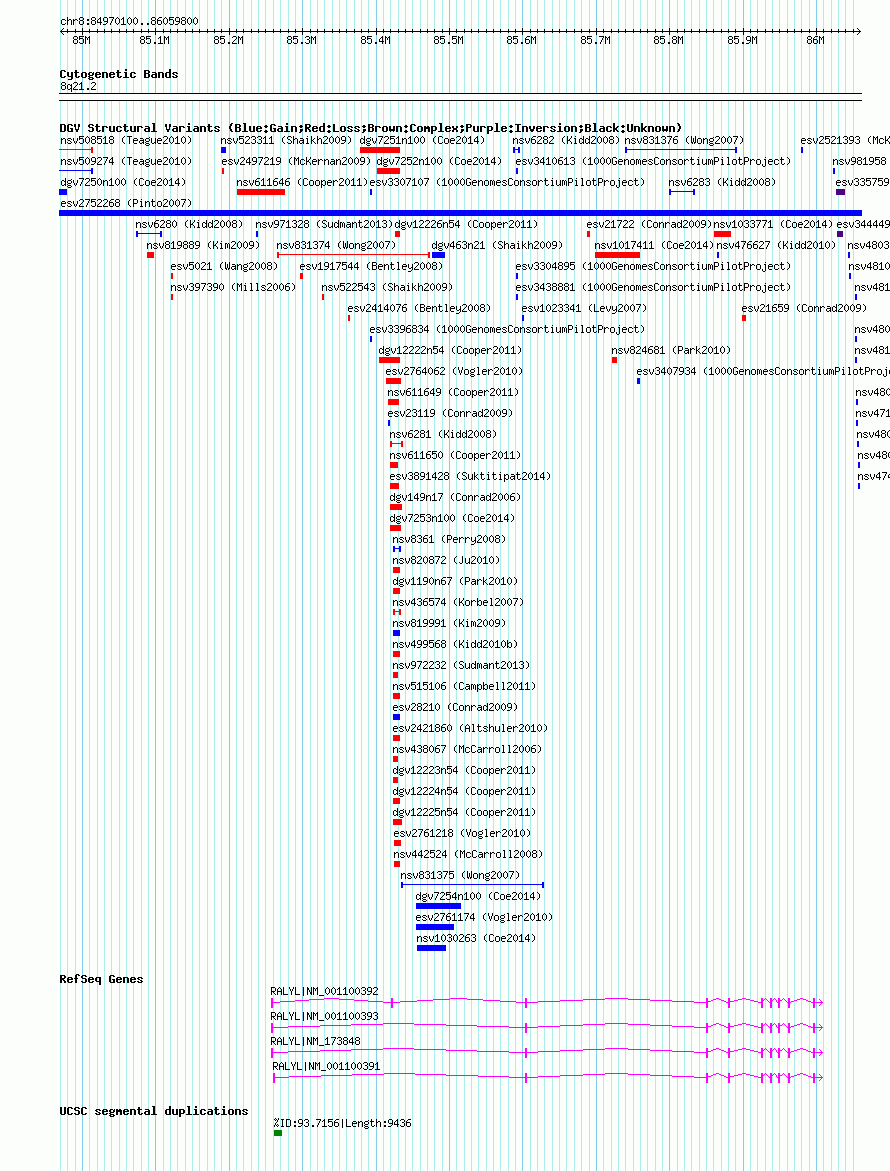This screenshot has height=1171, width=890.
Task: Click the nsv515106 (Campbell2011) label
Action: click(464, 686)
